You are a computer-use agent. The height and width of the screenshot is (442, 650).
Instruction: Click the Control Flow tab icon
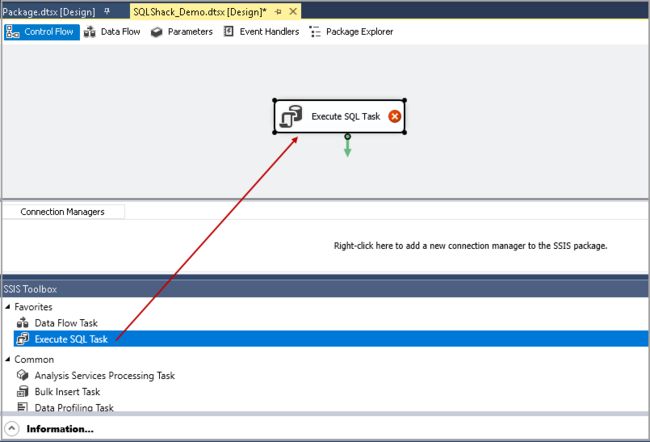pos(13,32)
